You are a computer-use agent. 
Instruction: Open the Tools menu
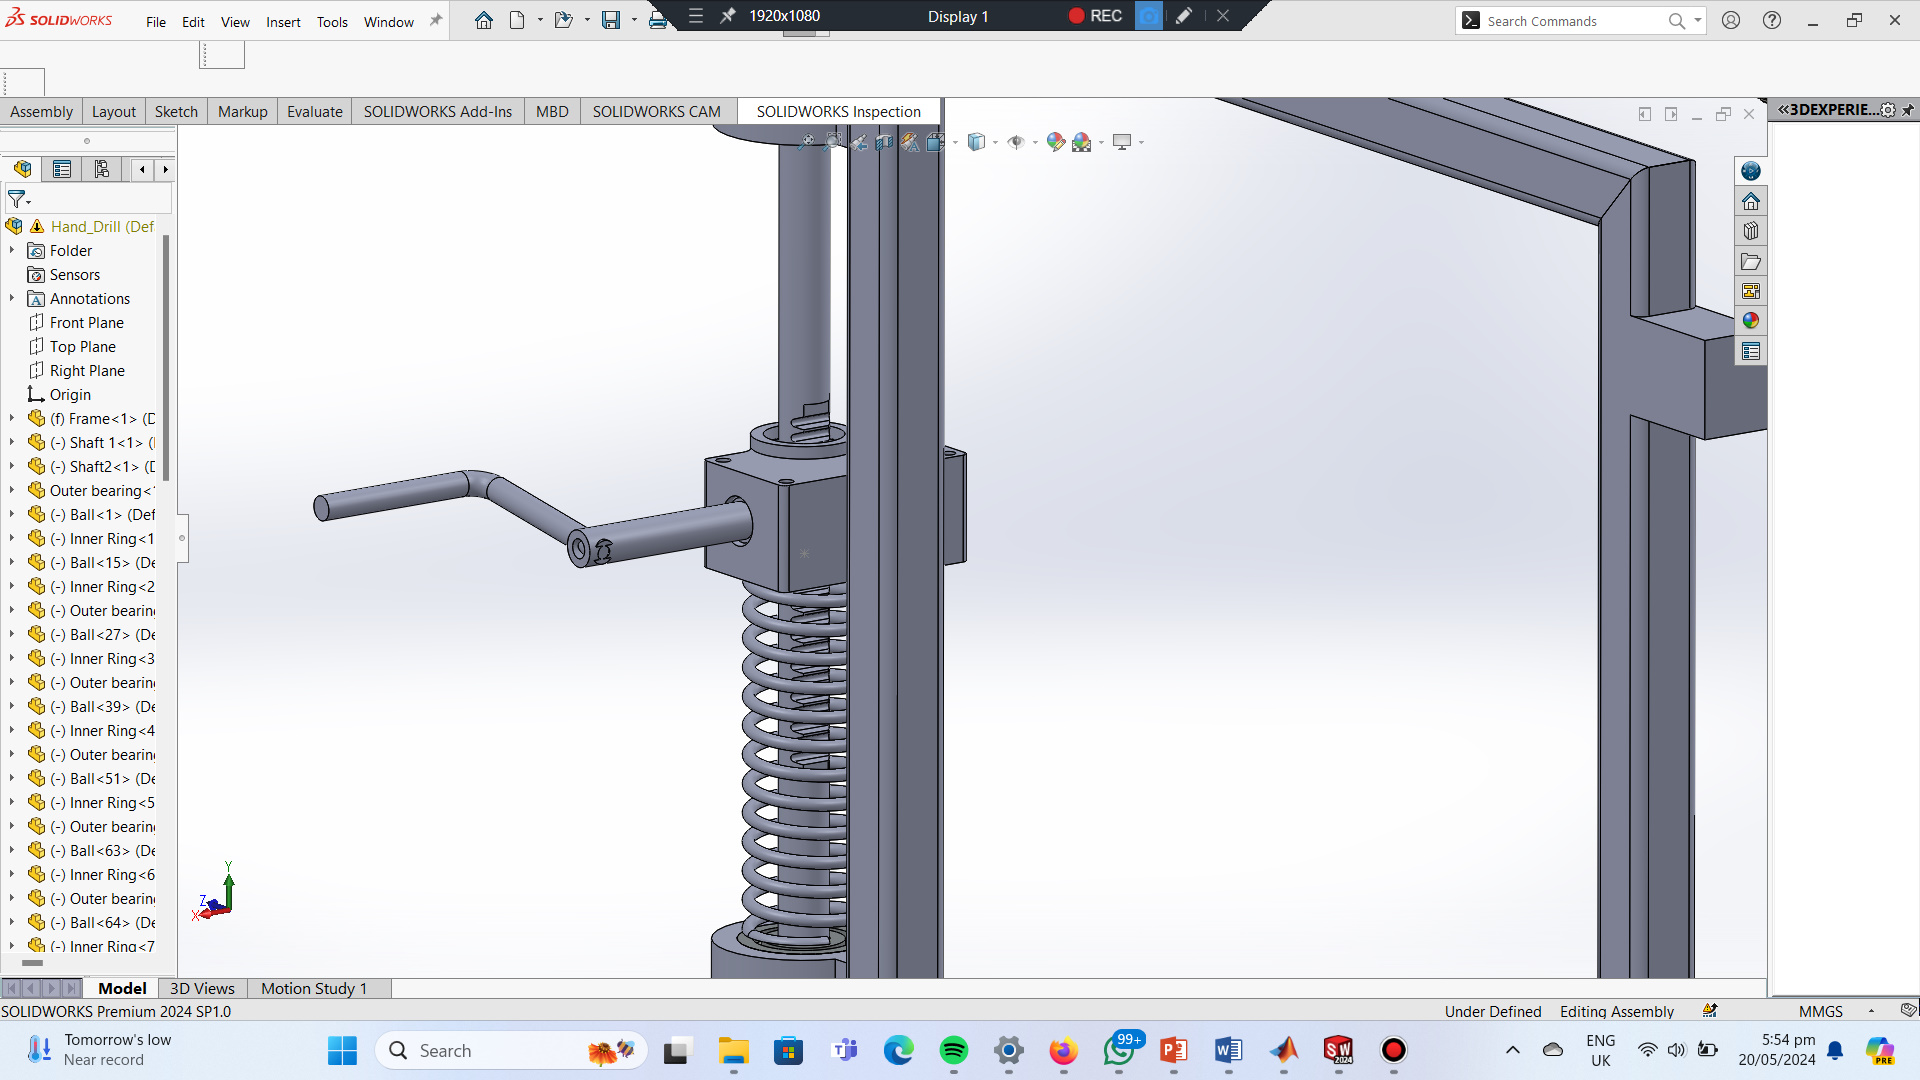tap(332, 22)
